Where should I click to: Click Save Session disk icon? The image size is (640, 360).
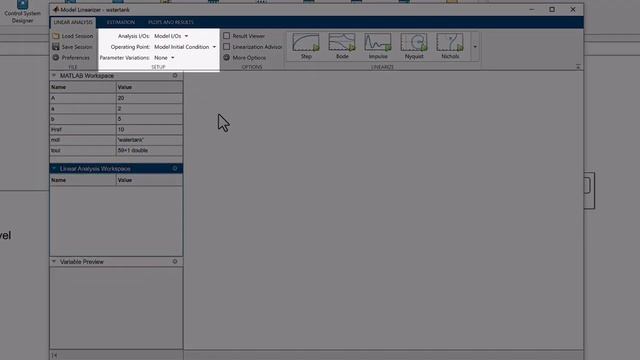point(56,47)
